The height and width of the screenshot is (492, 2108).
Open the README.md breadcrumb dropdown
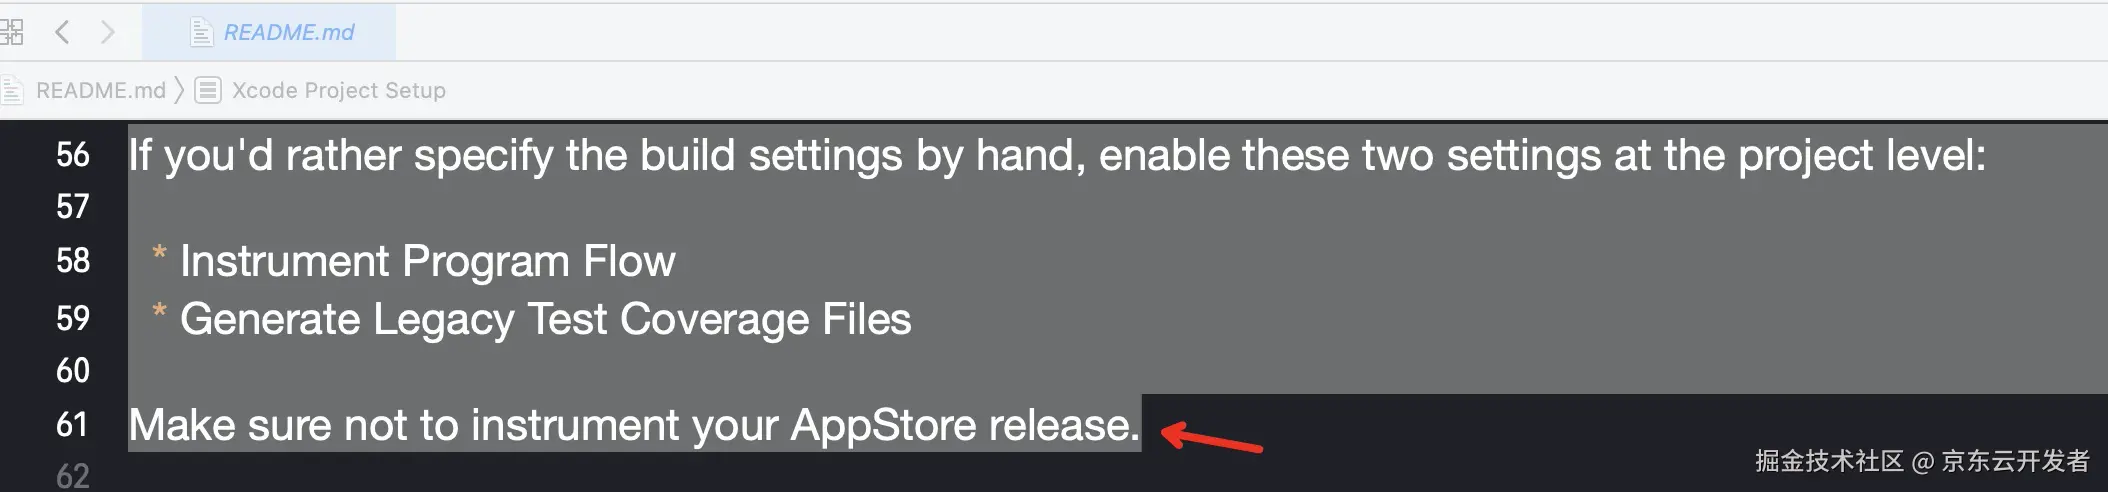pos(100,90)
